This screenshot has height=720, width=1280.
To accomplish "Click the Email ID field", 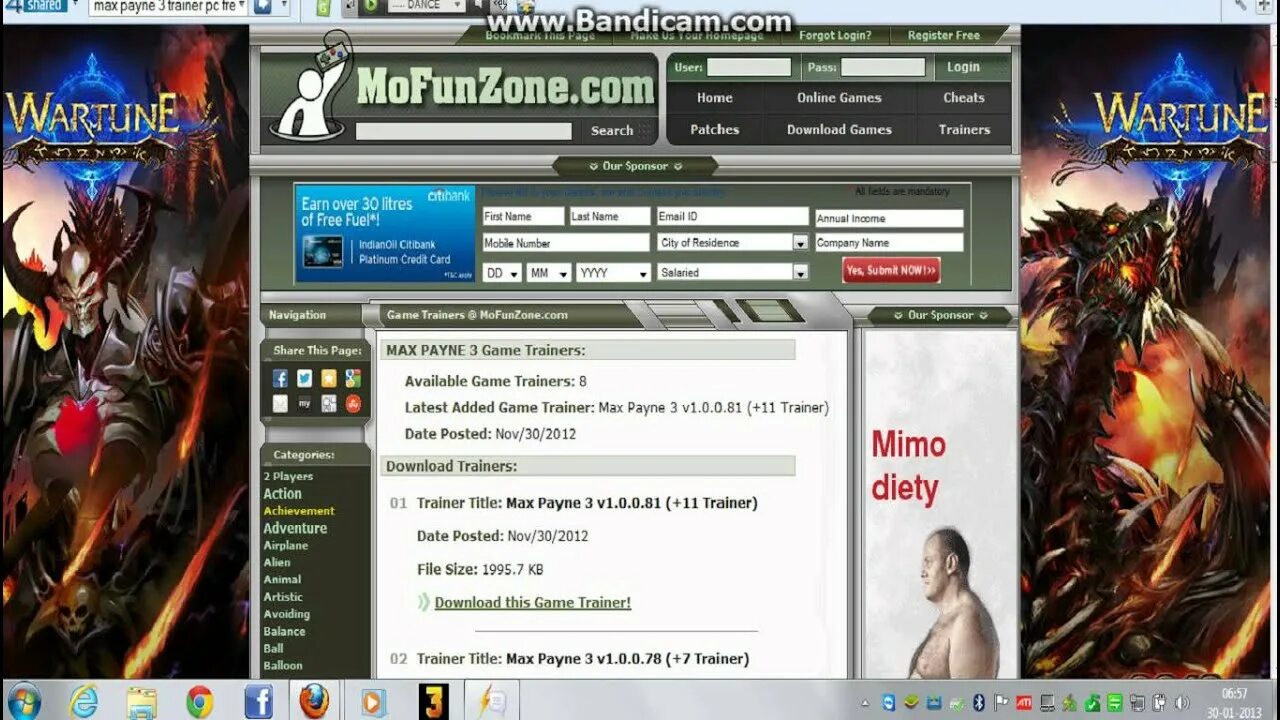I will point(733,216).
